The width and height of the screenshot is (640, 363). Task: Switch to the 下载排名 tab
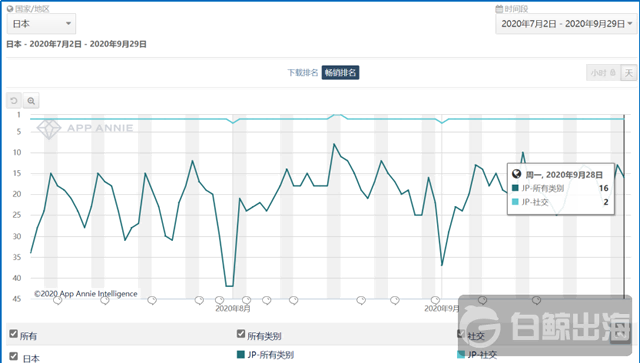coord(302,73)
